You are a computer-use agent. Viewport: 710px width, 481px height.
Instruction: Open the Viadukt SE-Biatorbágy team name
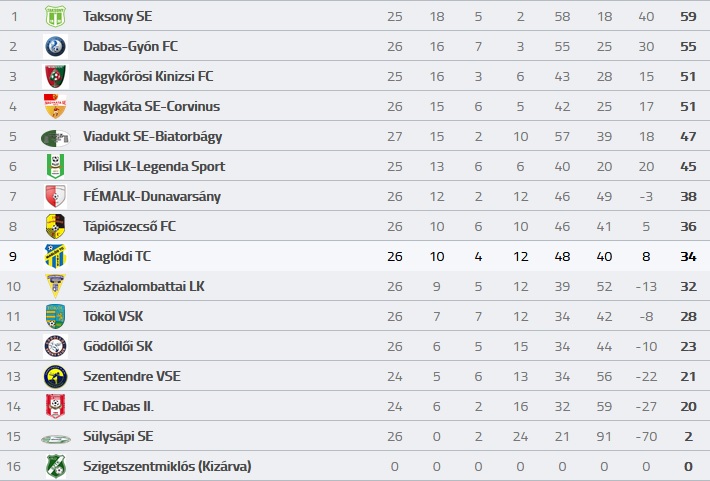click(x=153, y=137)
